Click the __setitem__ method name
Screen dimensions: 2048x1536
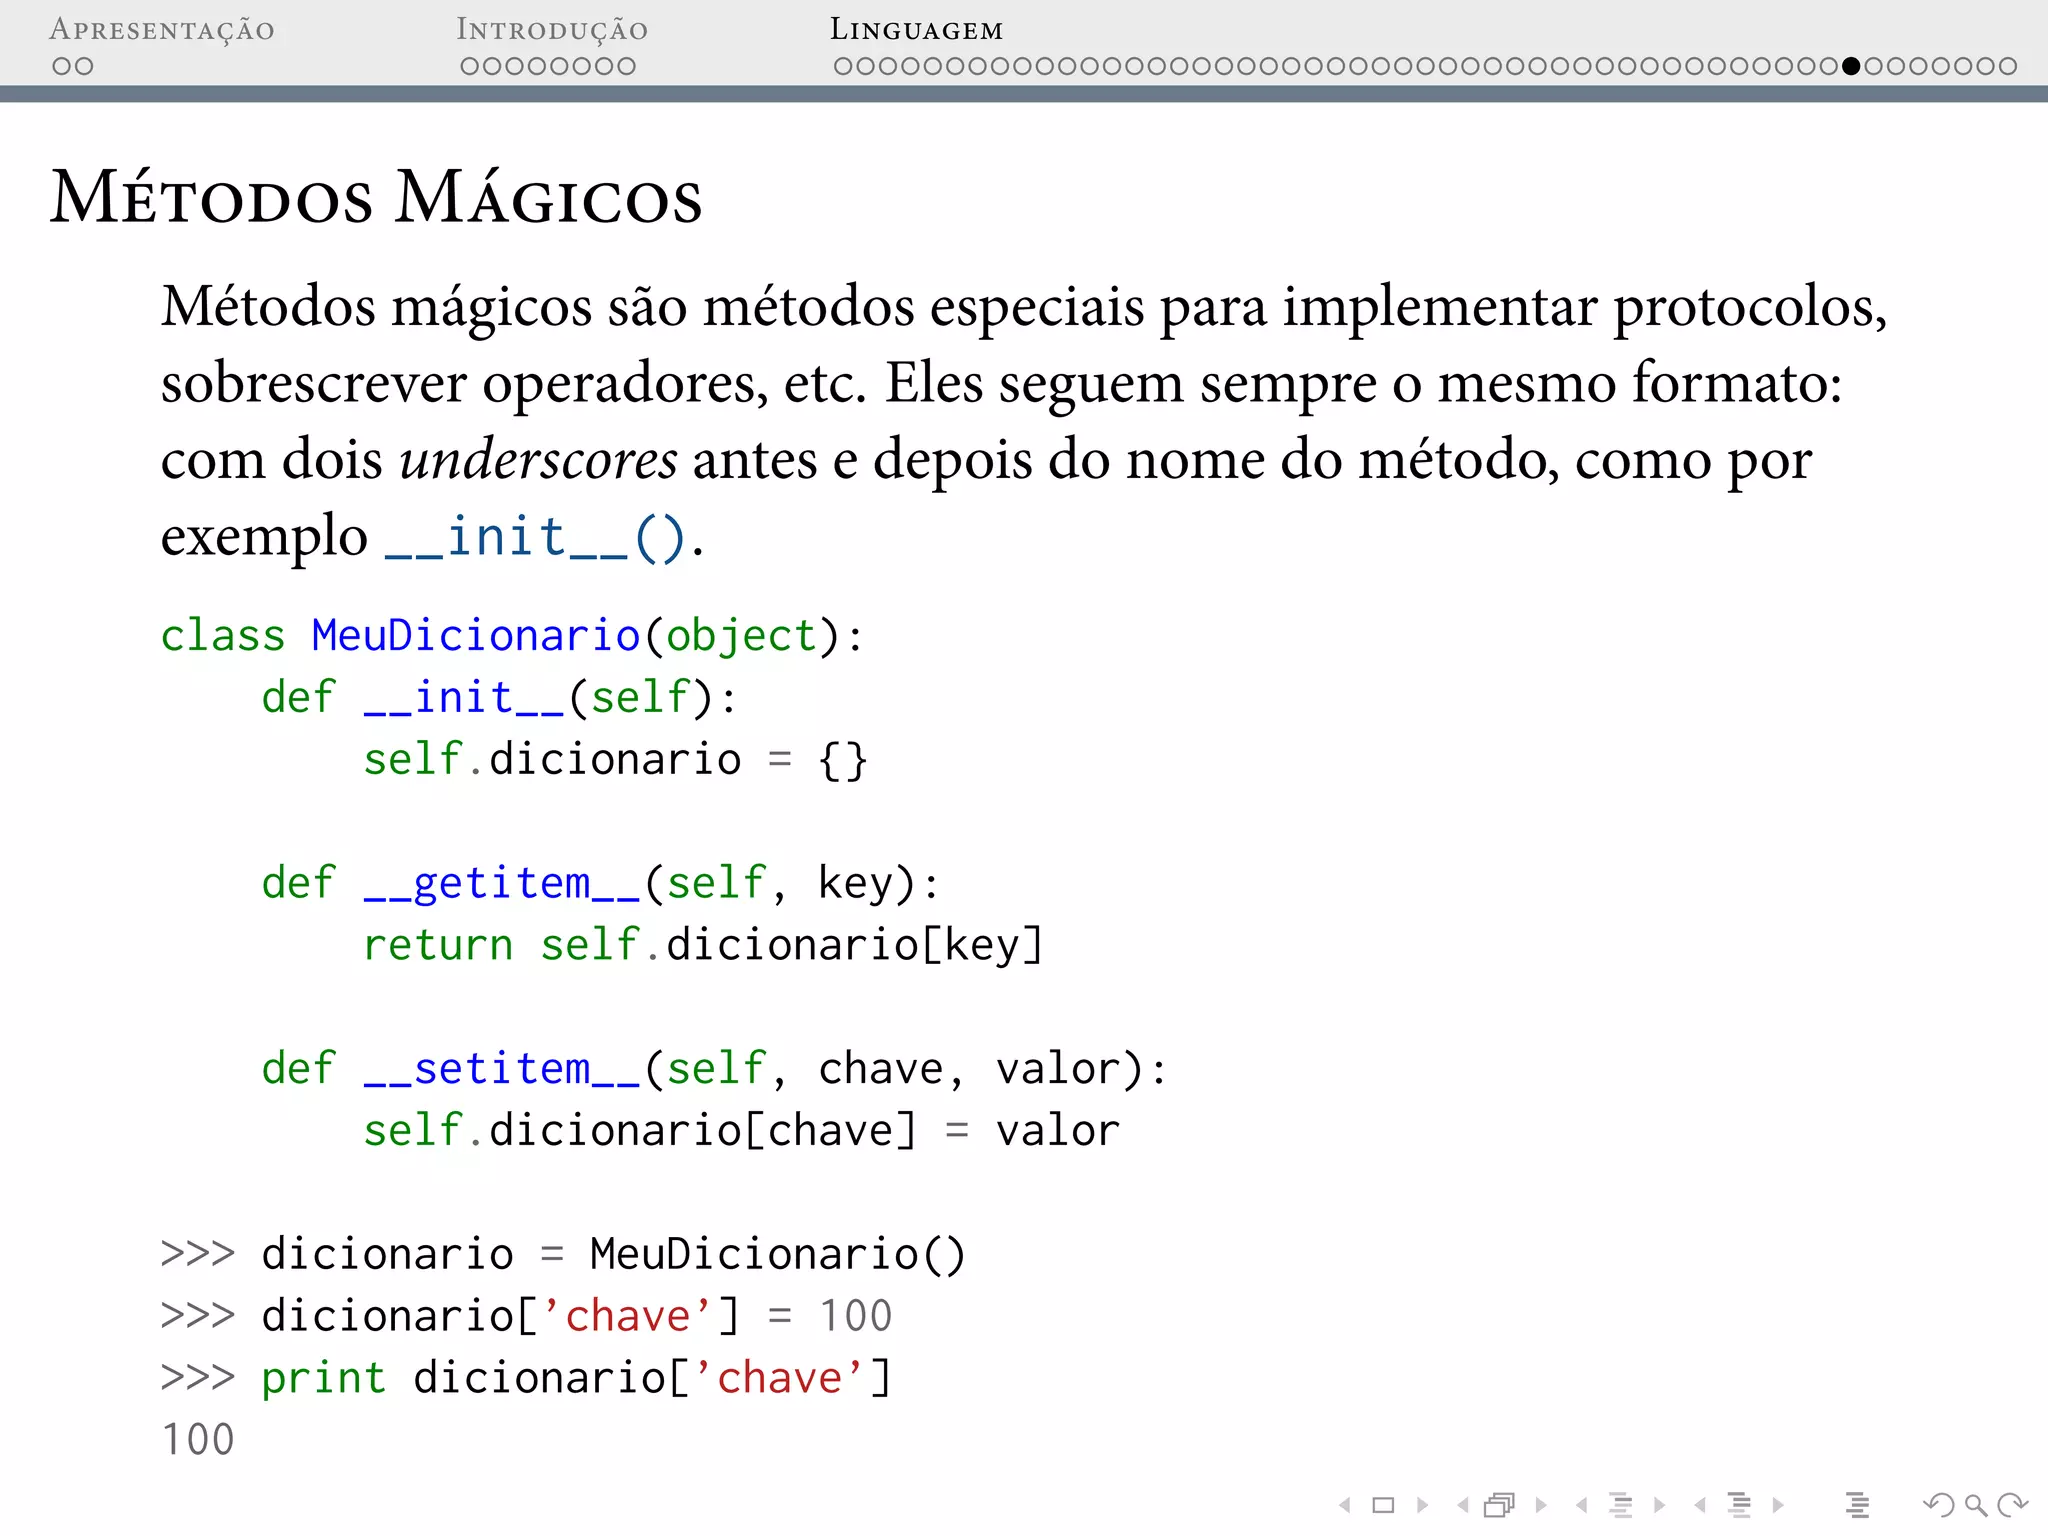coord(502,1069)
